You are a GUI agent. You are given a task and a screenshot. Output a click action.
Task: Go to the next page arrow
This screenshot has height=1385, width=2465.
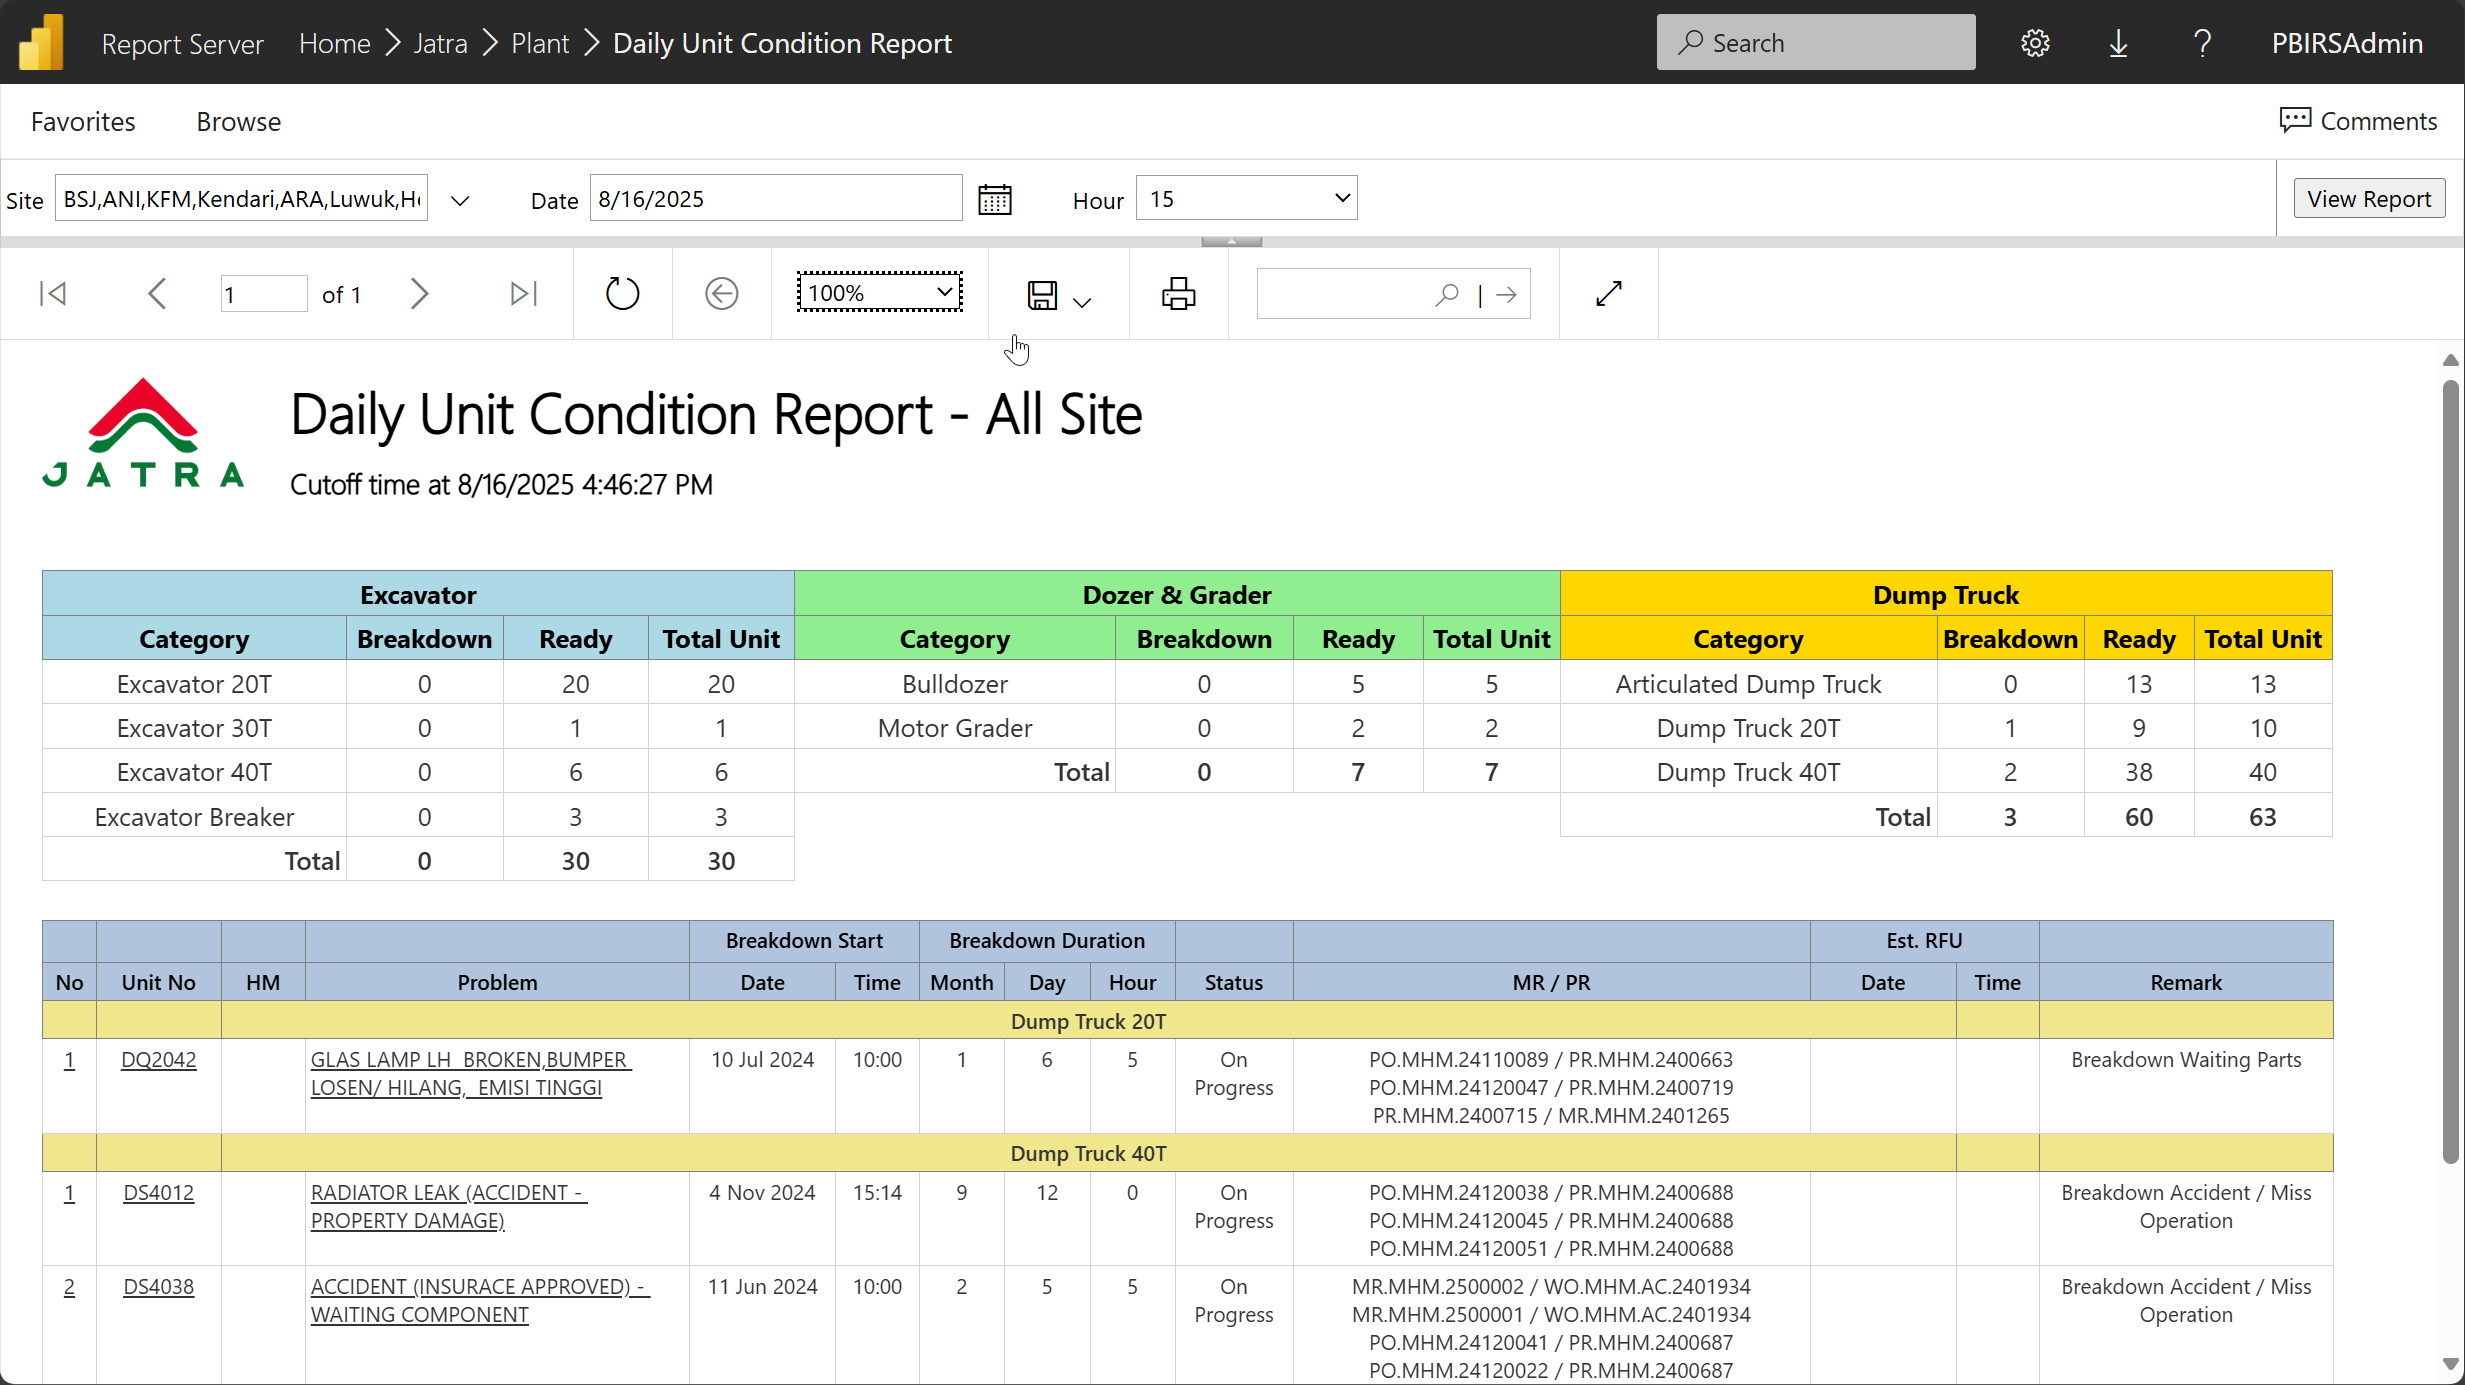click(420, 294)
